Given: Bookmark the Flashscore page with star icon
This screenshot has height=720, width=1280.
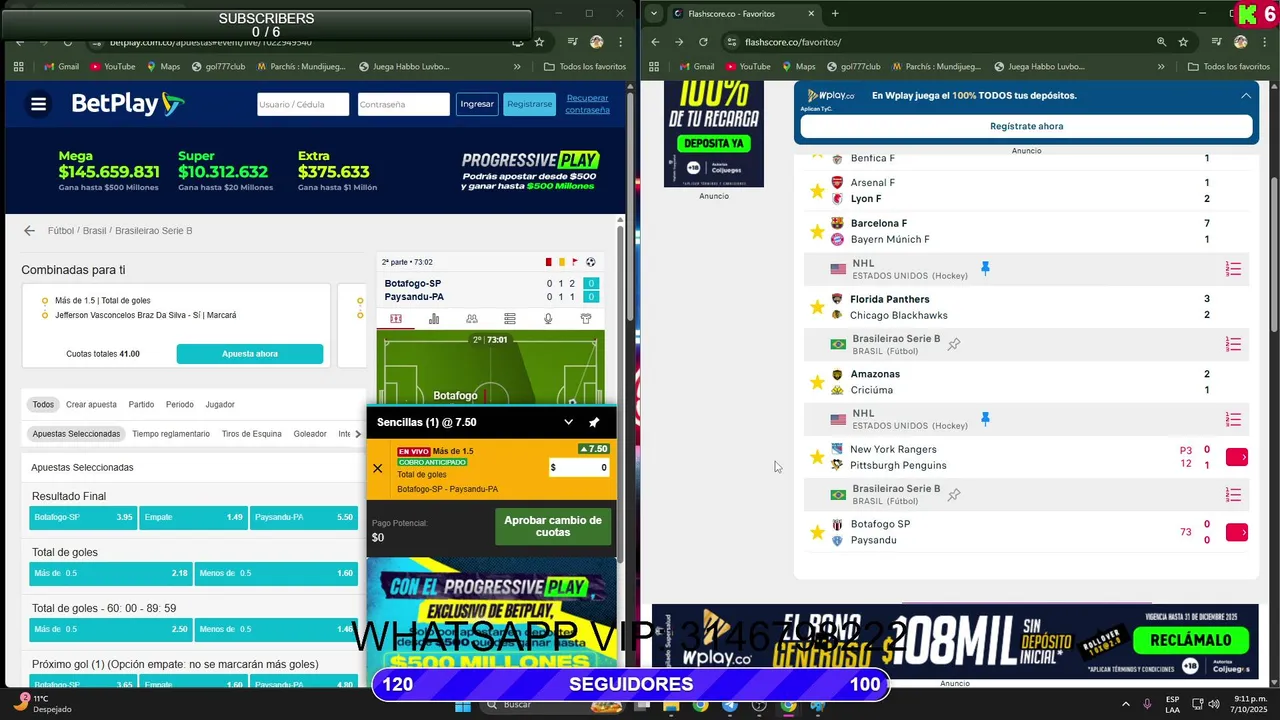Looking at the screenshot, I should point(1183,42).
